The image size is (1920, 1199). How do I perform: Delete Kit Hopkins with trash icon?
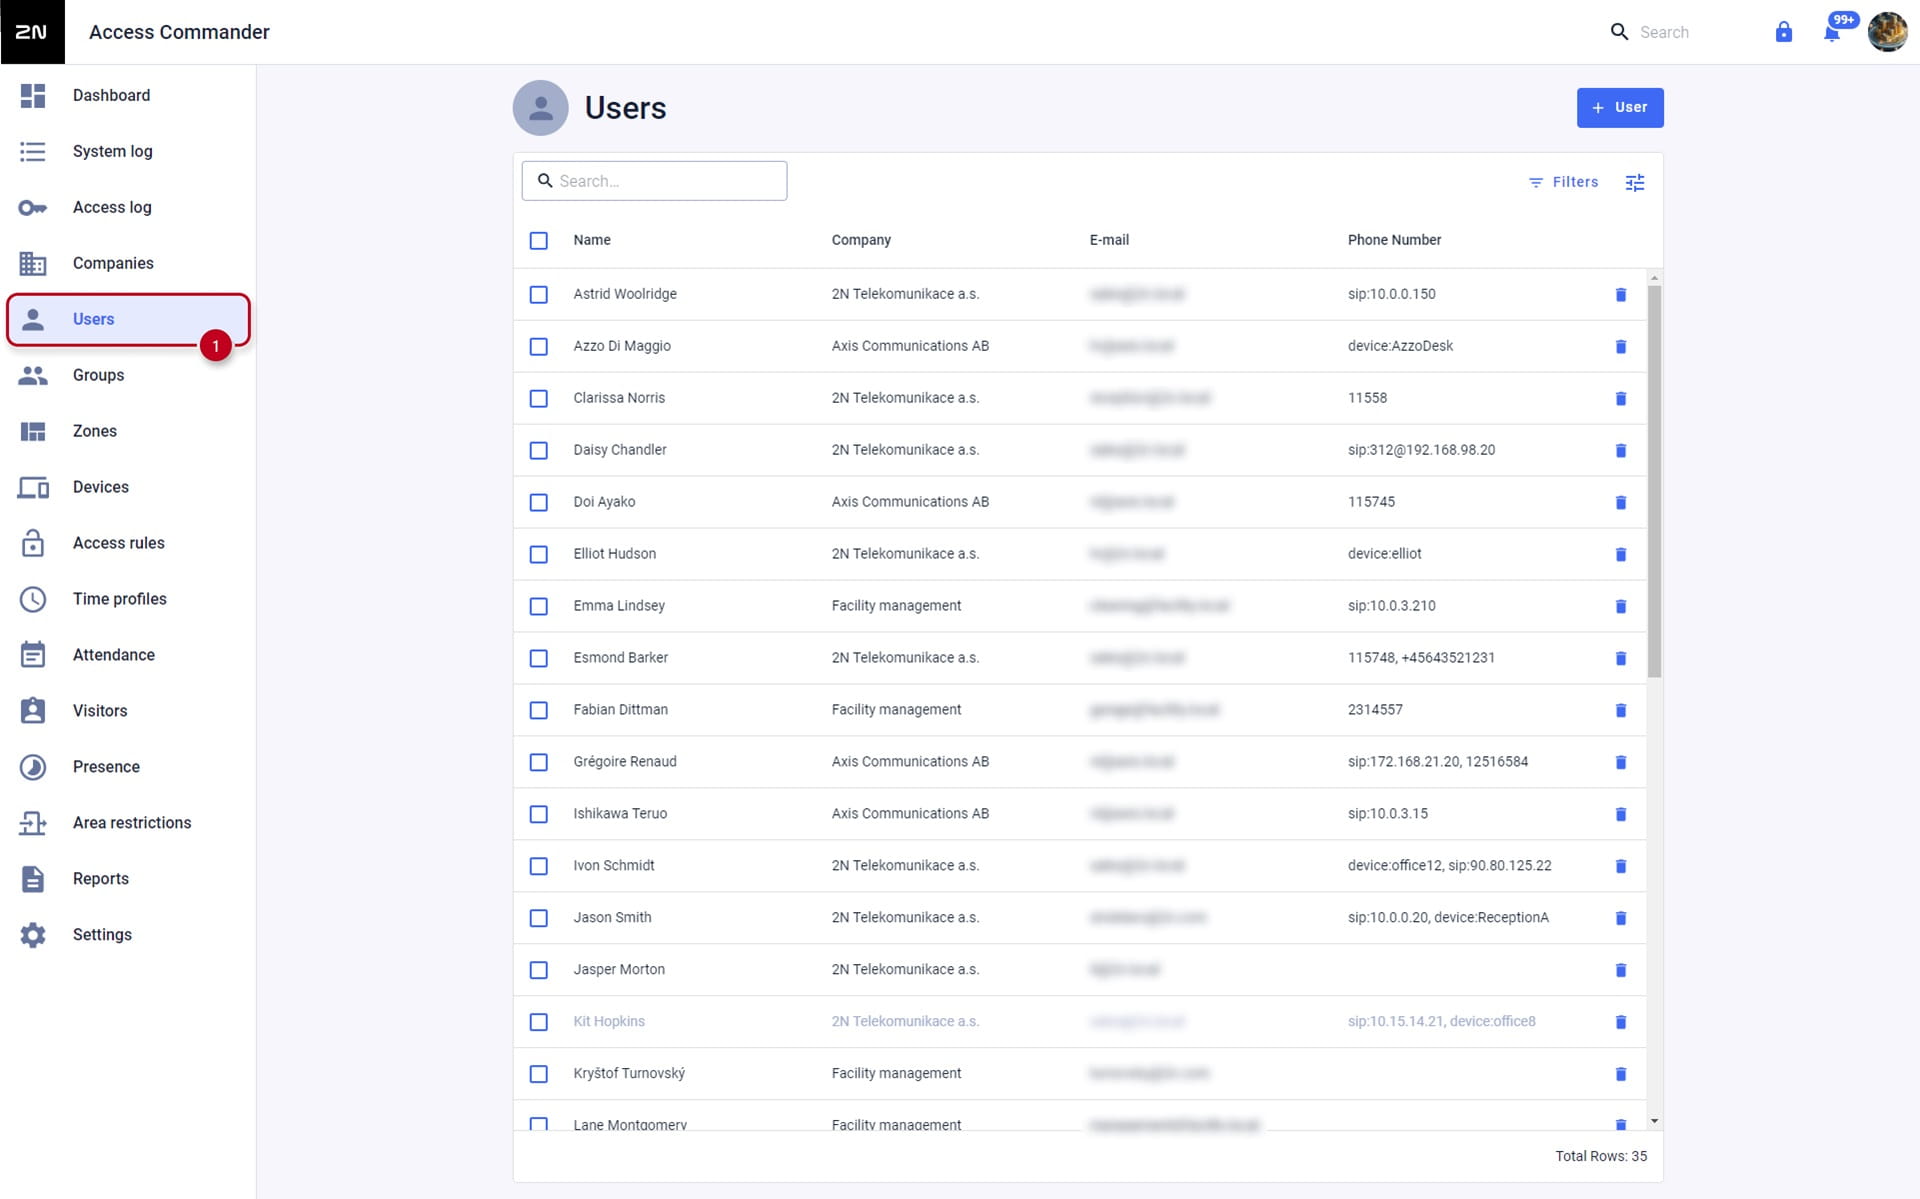[1621, 1022]
